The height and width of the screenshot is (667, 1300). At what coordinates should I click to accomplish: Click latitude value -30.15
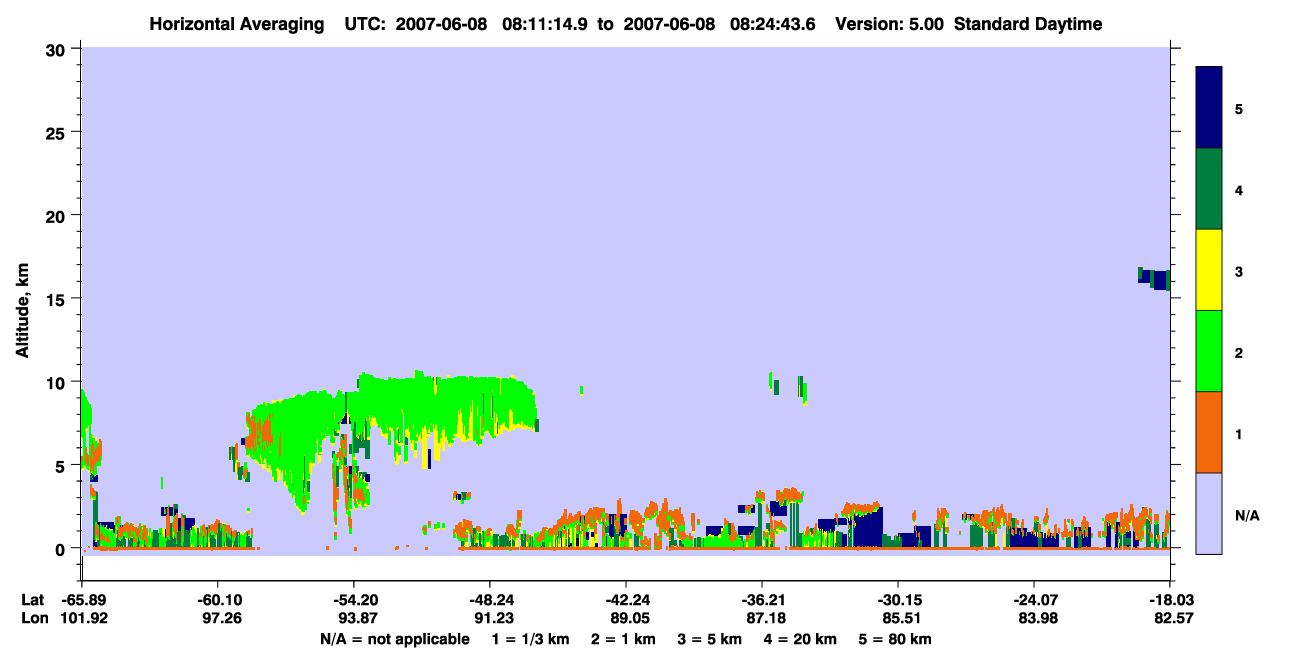pyautogui.click(x=898, y=600)
